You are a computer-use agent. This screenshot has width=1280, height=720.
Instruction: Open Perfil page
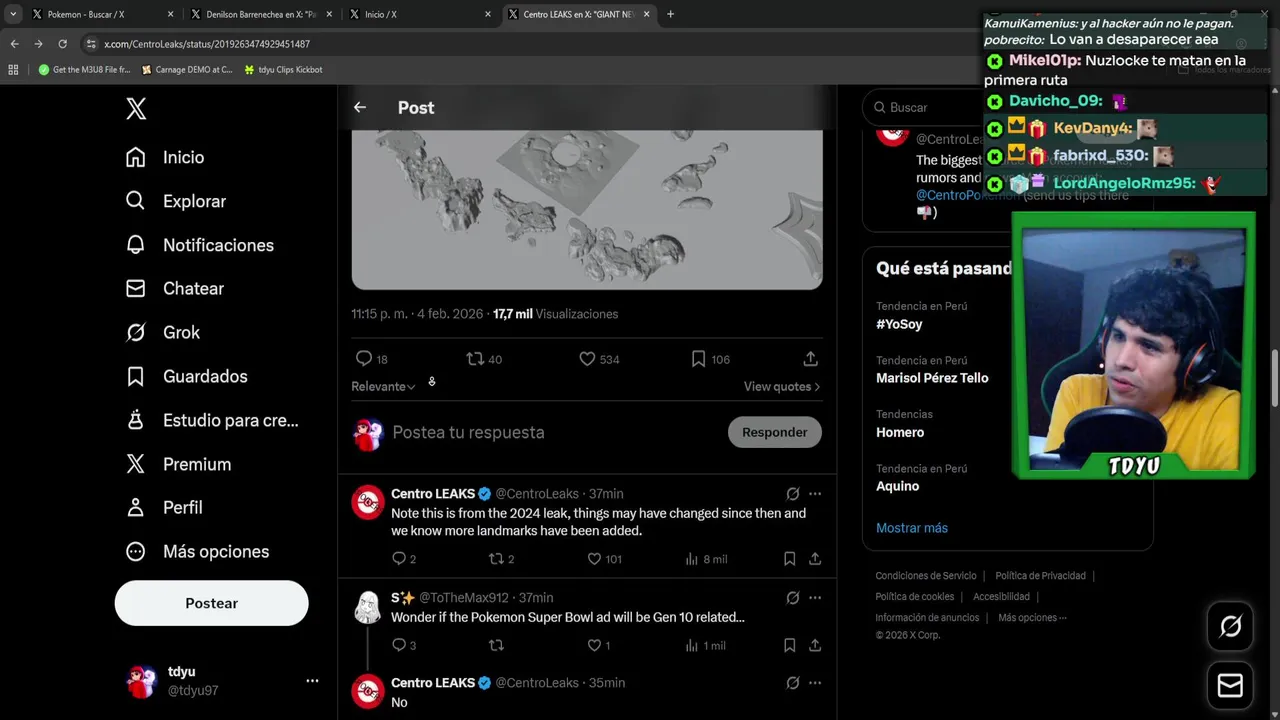click(165, 507)
